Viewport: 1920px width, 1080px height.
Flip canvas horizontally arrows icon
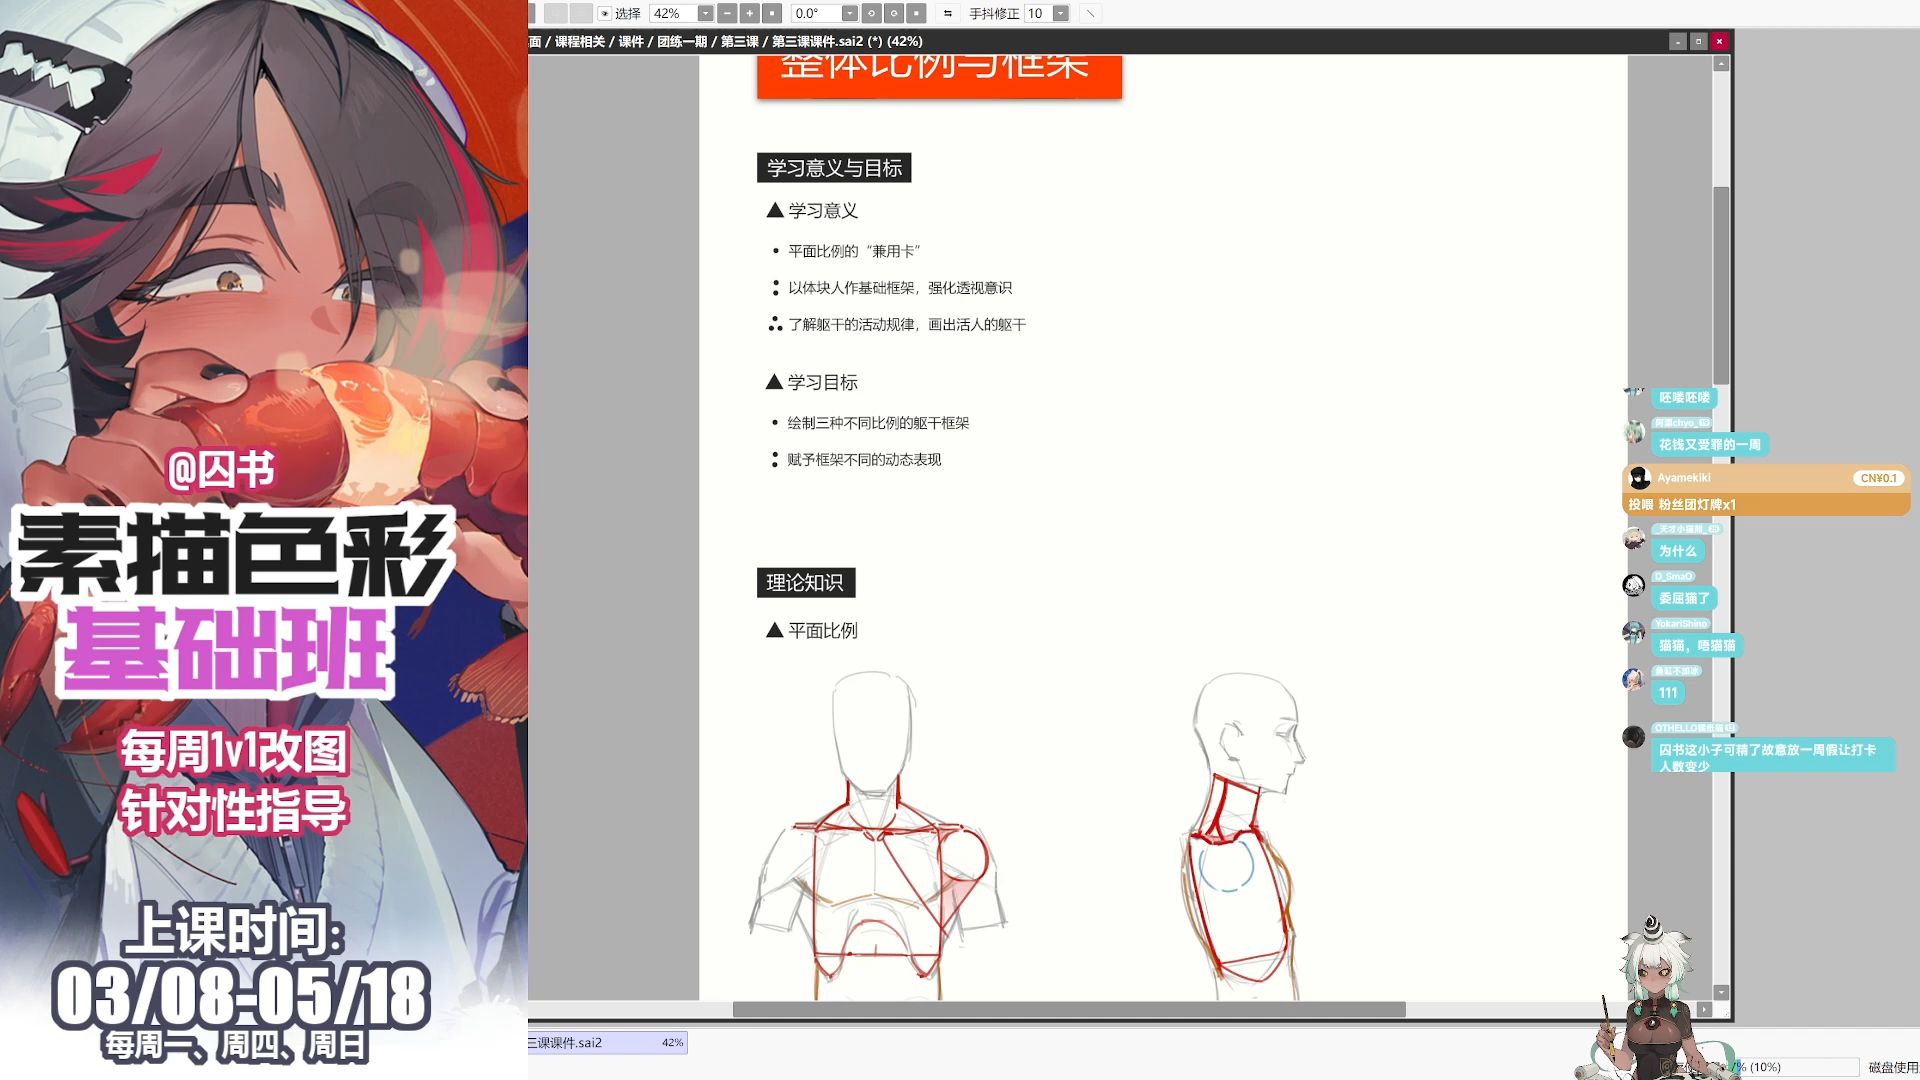click(947, 13)
